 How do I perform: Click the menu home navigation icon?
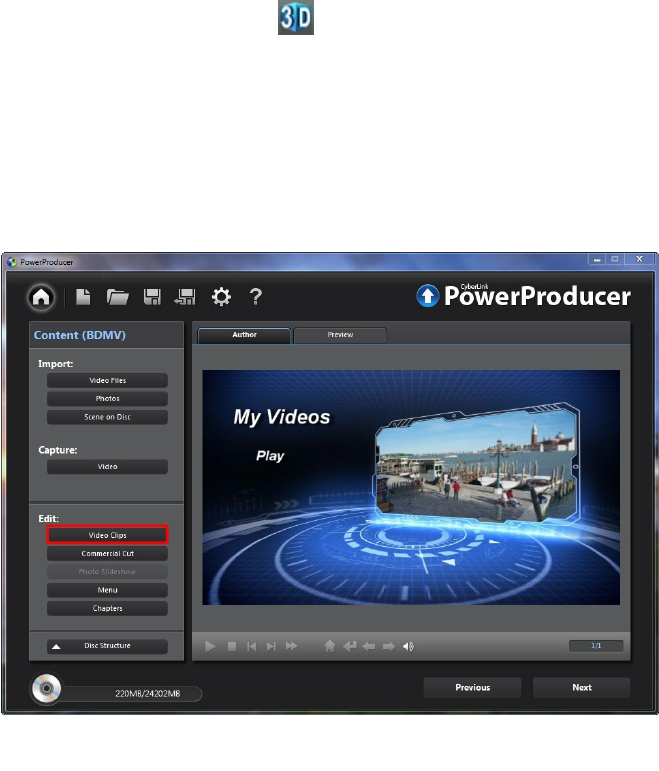[330, 646]
